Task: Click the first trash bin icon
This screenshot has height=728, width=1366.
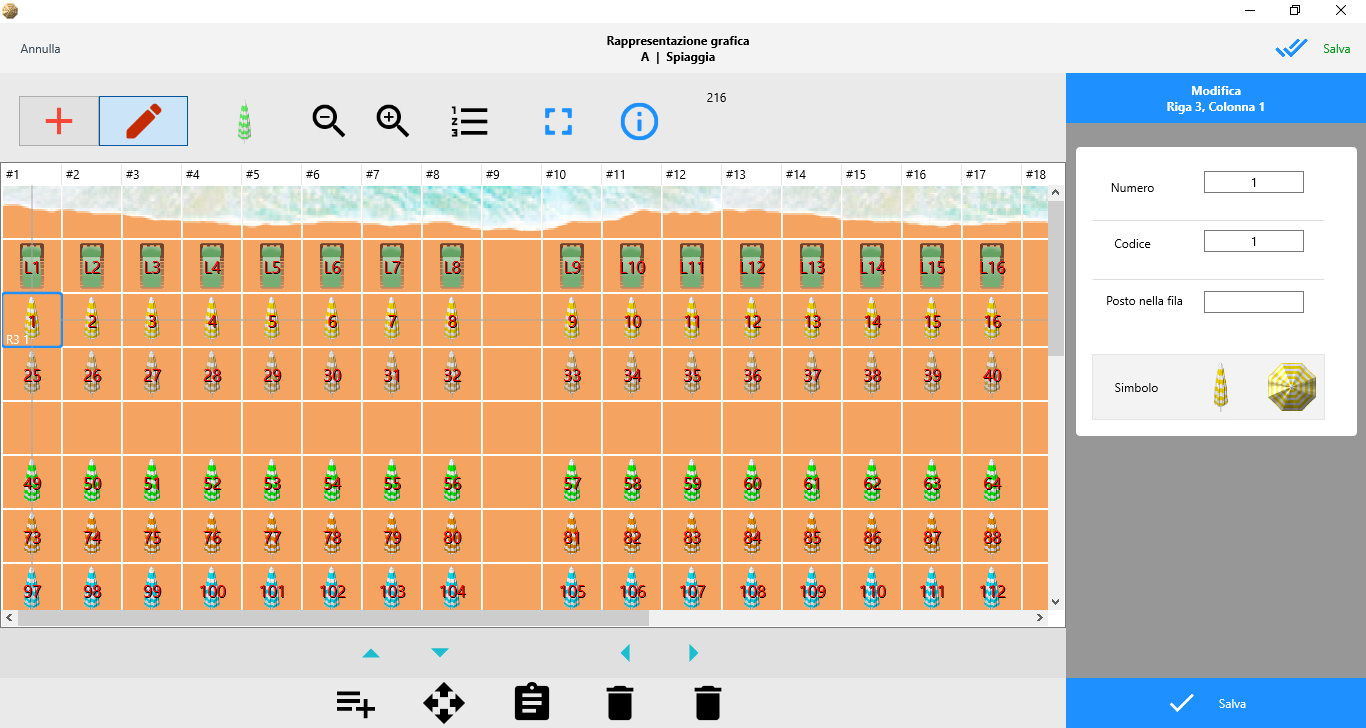Action: pos(620,702)
